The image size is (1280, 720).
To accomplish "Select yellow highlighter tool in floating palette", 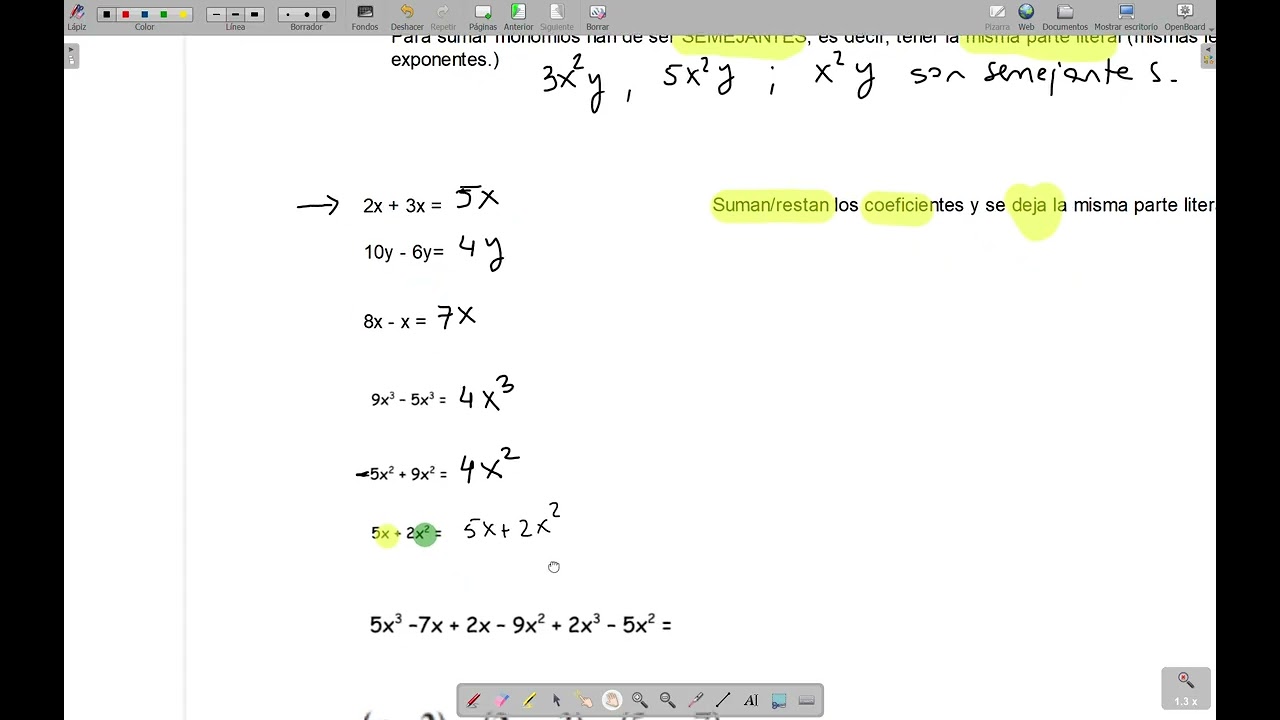I will (529, 700).
